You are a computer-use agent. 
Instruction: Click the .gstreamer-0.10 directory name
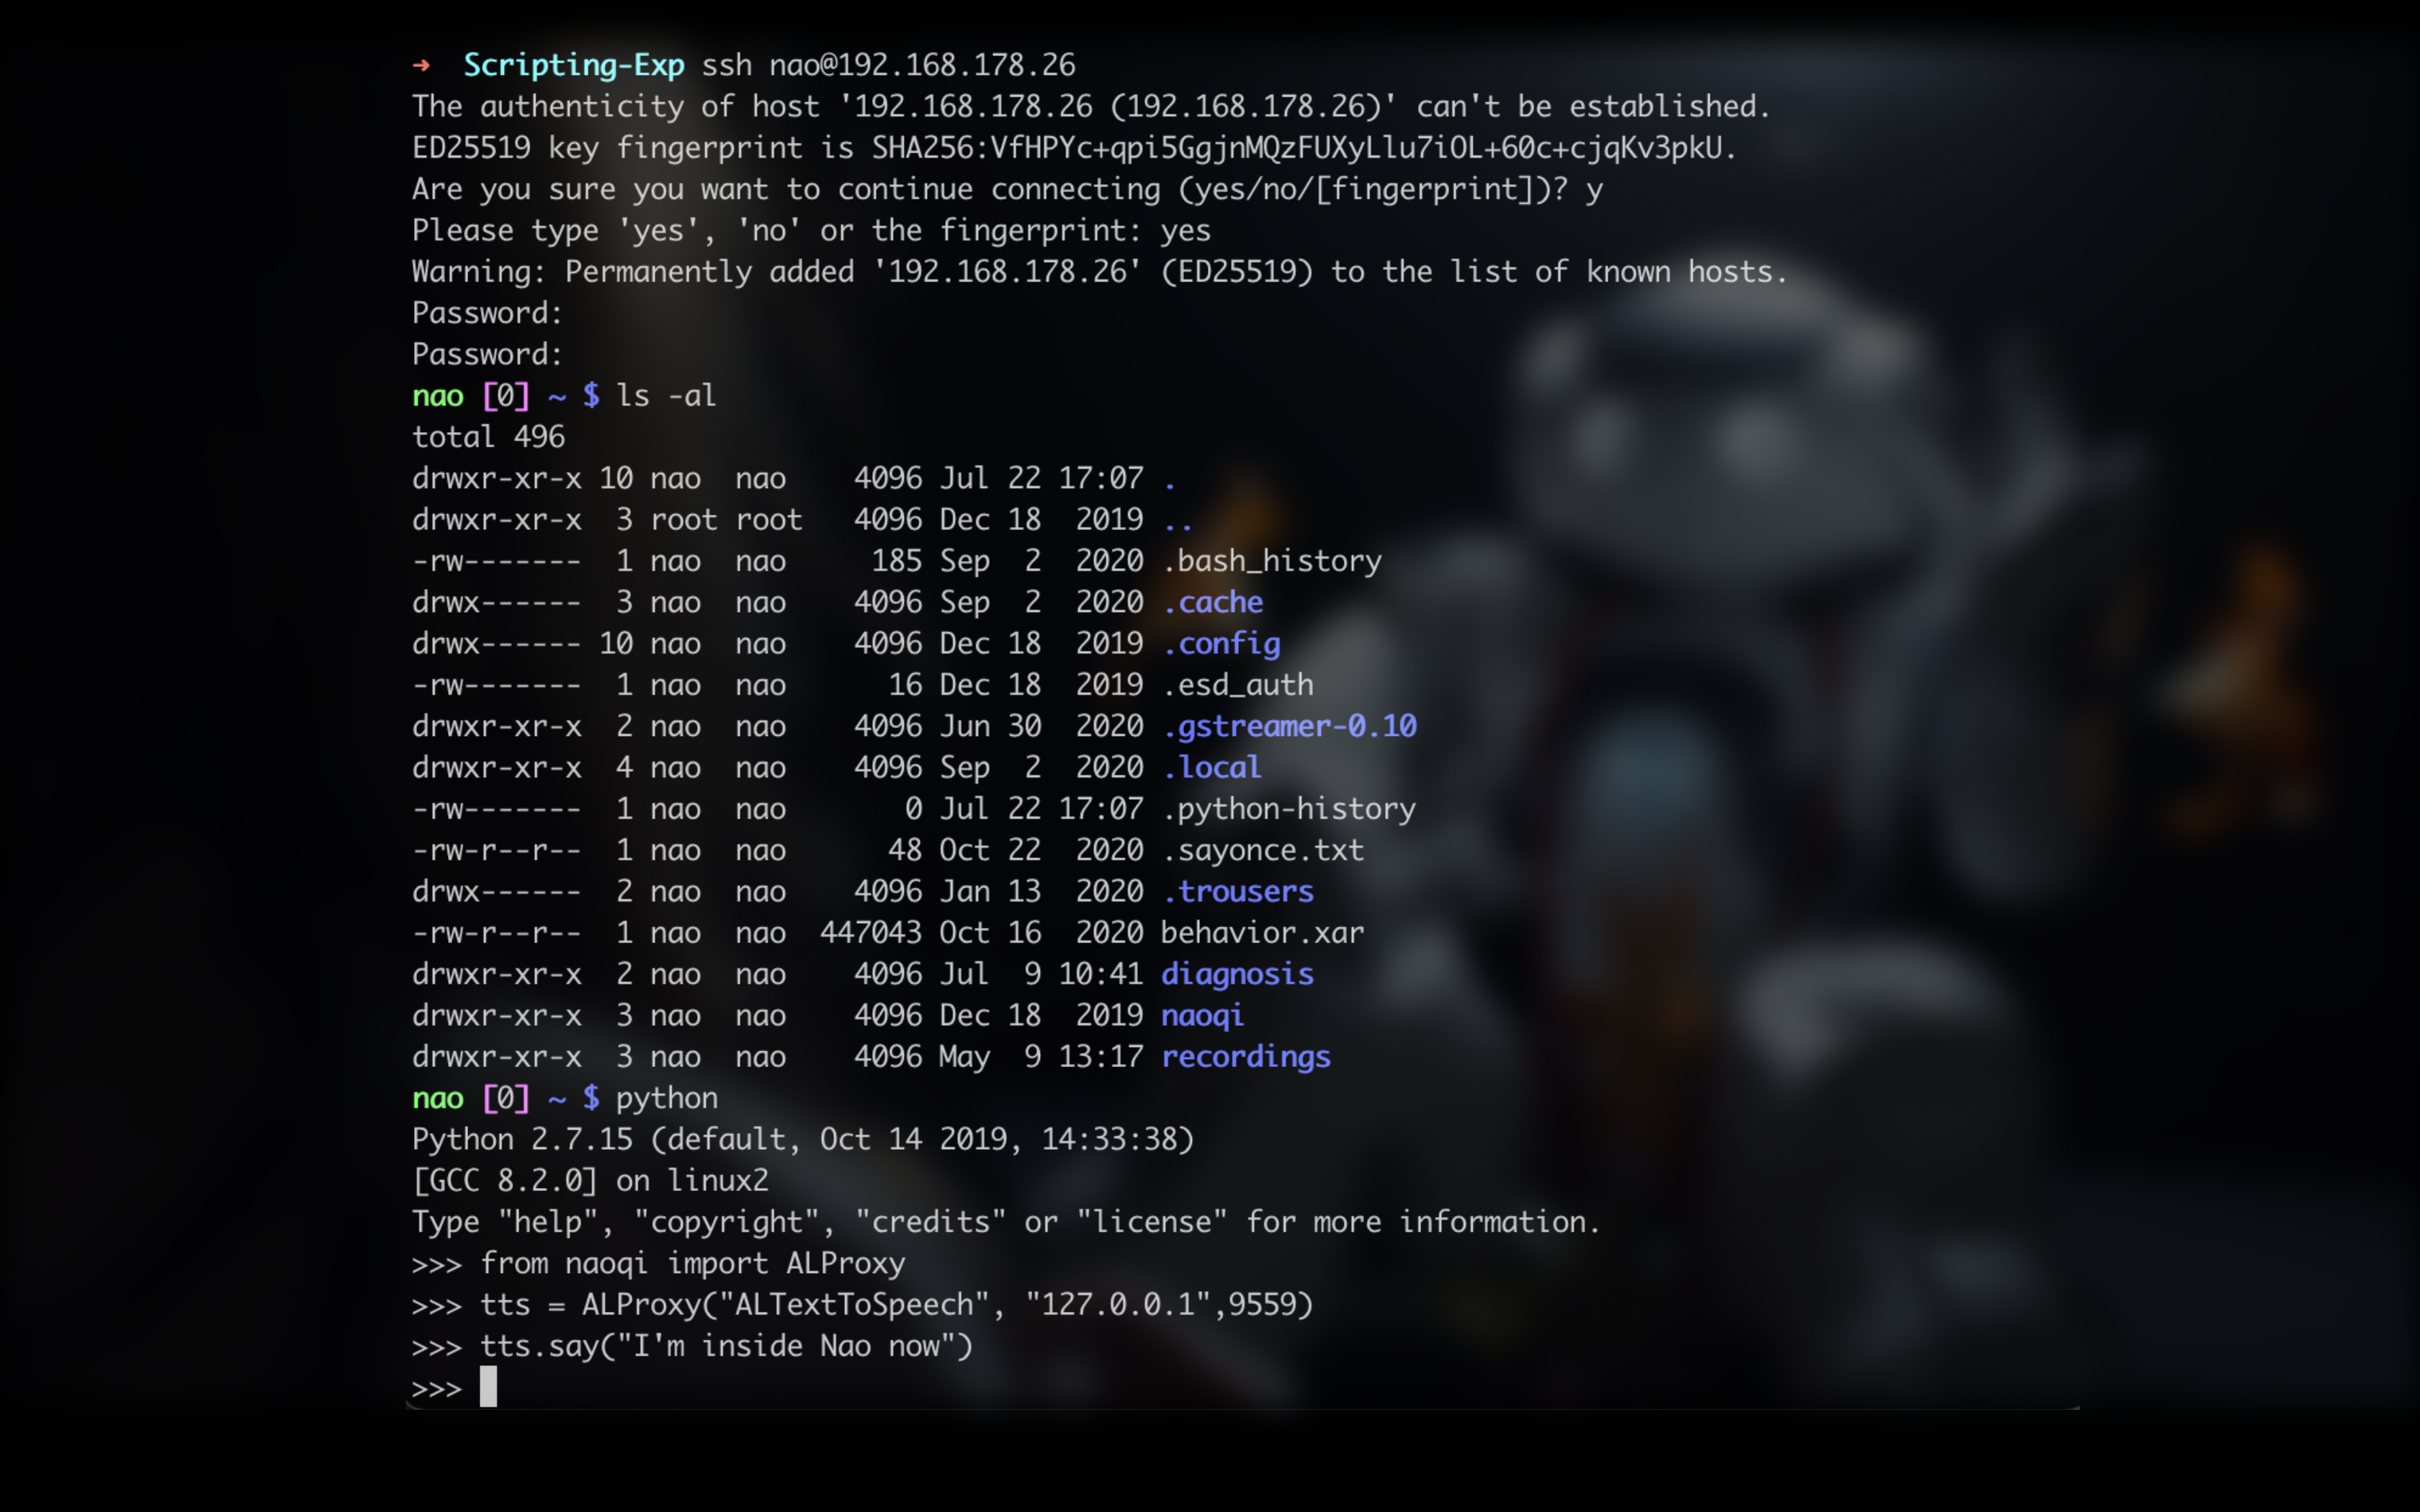(x=1289, y=726)
